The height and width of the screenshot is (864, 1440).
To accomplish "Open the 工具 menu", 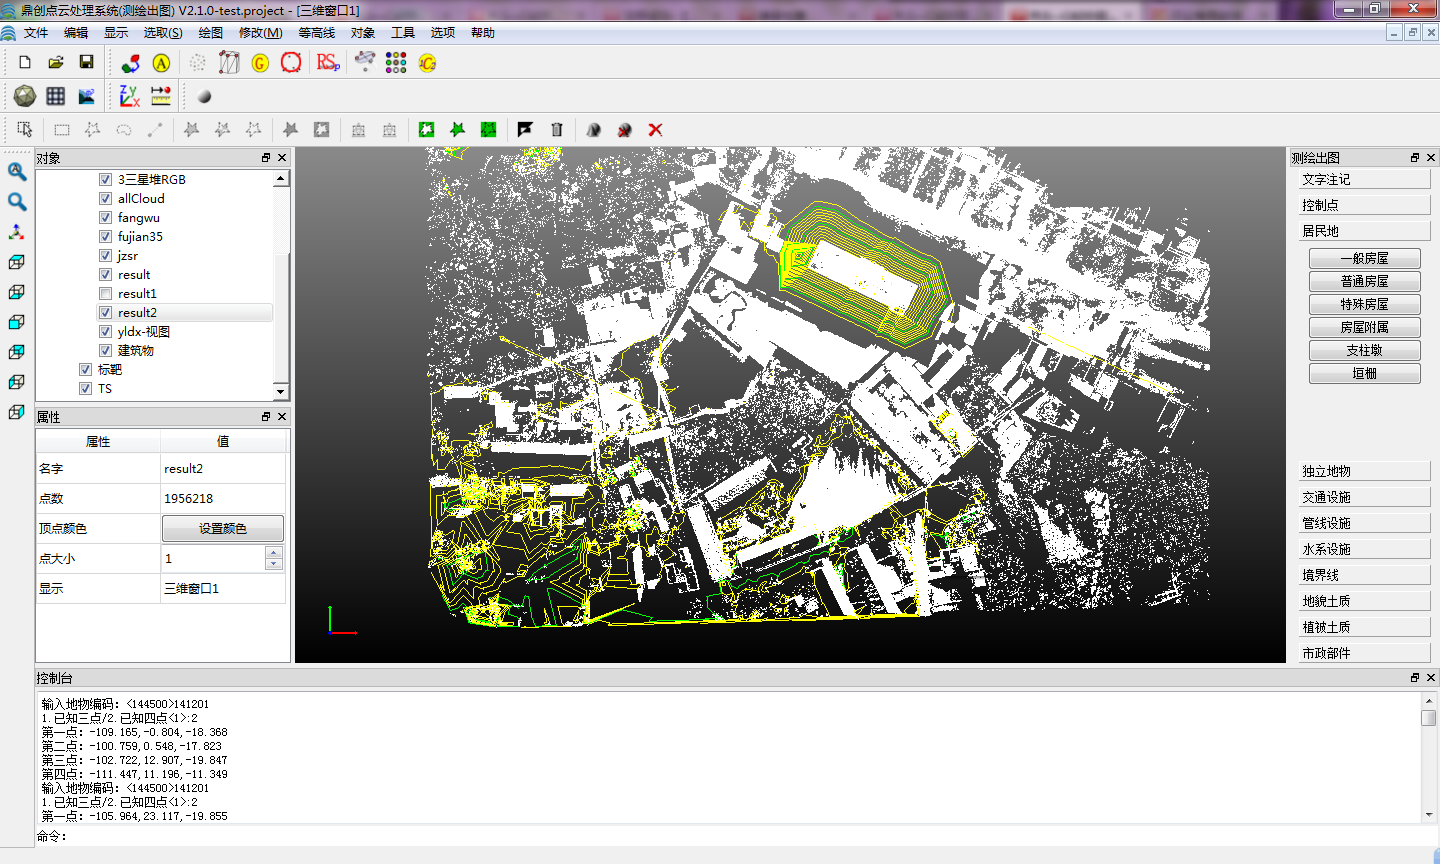I will [x=403, y=33].
